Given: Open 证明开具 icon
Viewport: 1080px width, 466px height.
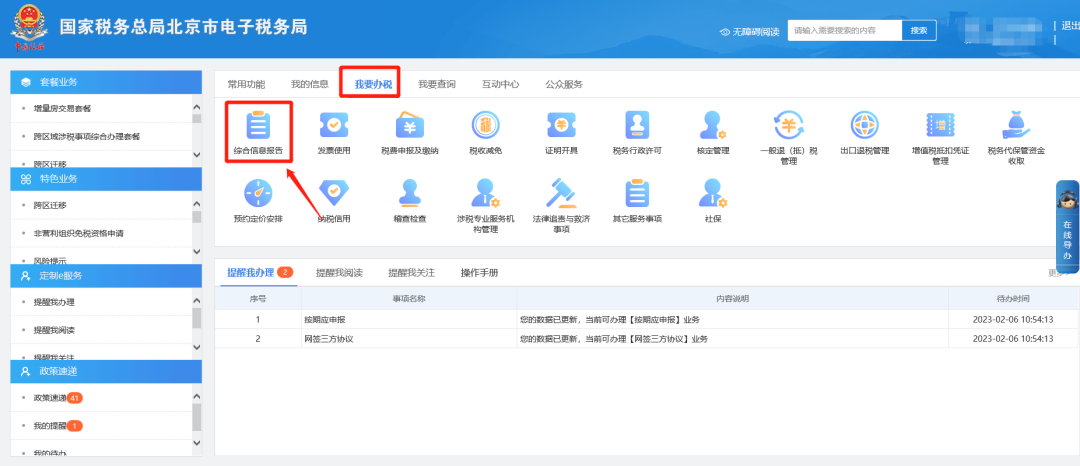Looking at the screenshot, I should pos(561,126).
